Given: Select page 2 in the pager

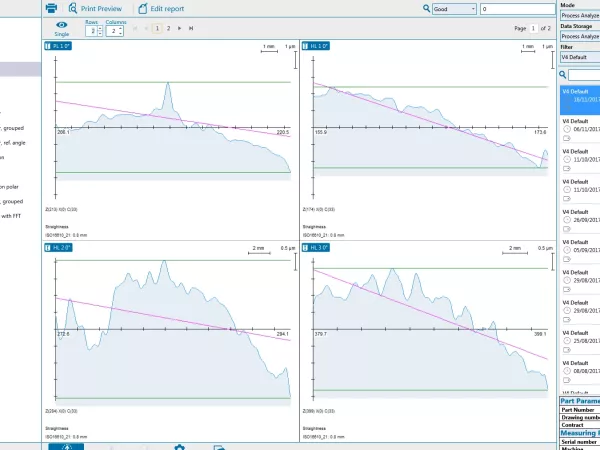Looking at the screenshot, I should (x=168, y=29).
